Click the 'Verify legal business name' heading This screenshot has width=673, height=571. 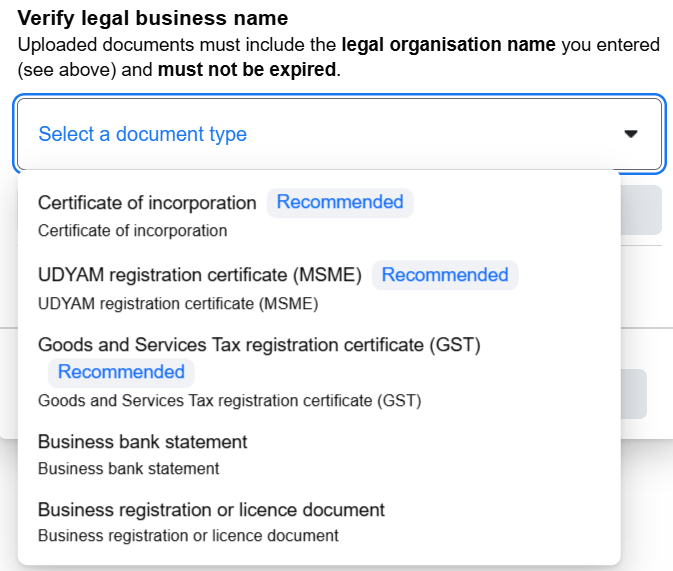[153, 18]
